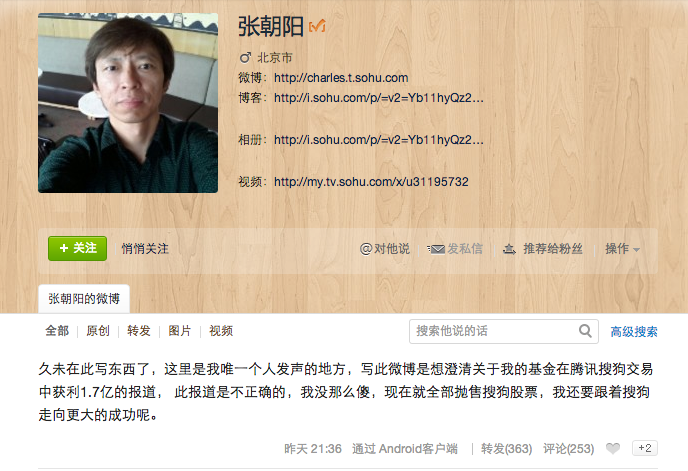Viewport: 688px width, 471px height.
Task: Open the my.tv.sohu.com video link
Action: coord(371,182)
